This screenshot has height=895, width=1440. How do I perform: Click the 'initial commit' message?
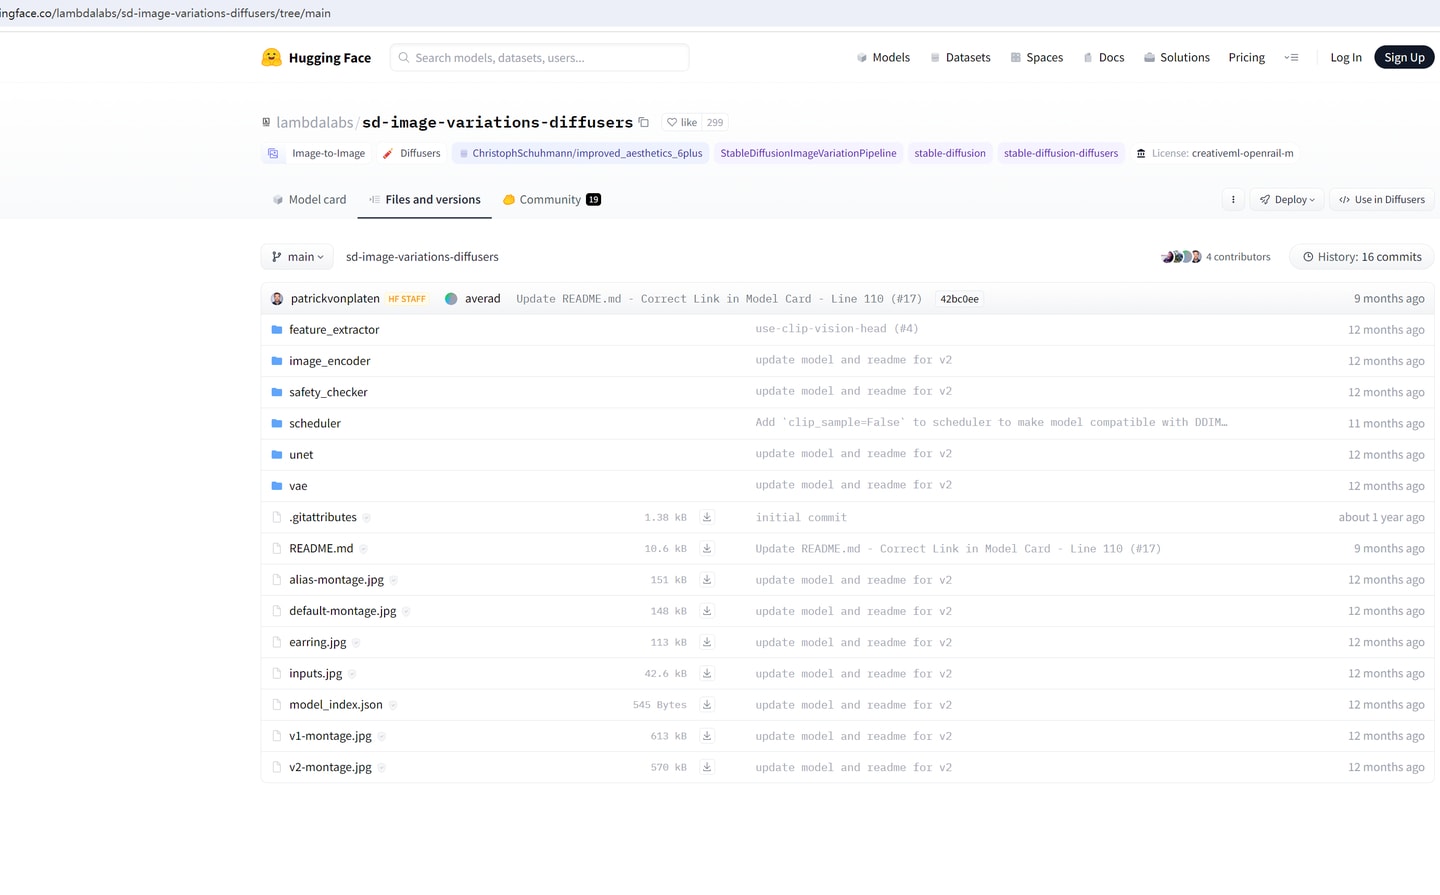point(801,518)
